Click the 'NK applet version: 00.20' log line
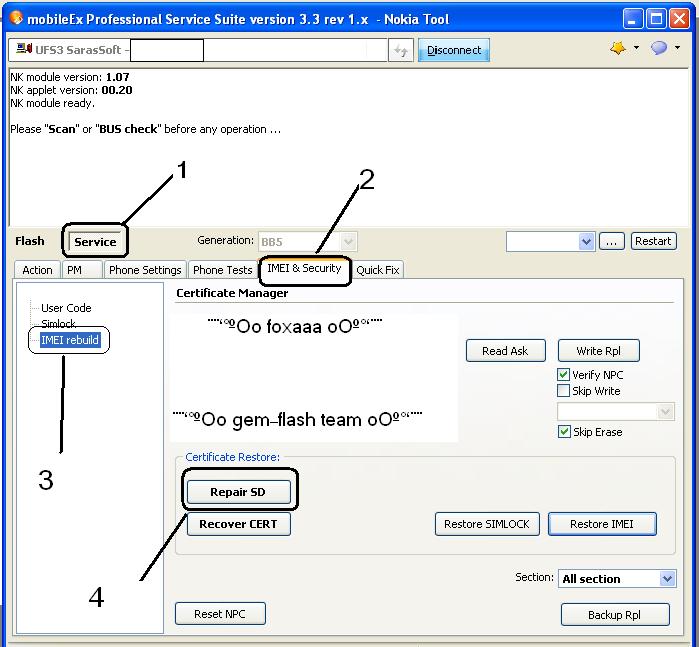Screen dimensions: 699x647 [71, 90]
